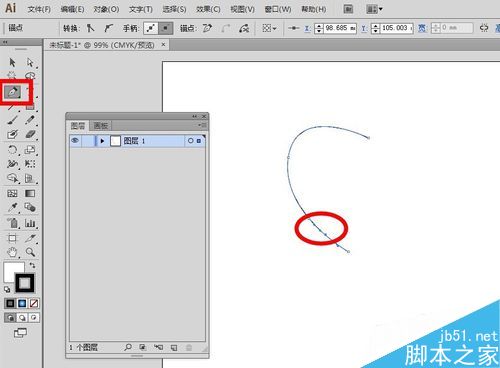
Task: Select the Selection tool black arrow
Action: (x=12, y=62)
